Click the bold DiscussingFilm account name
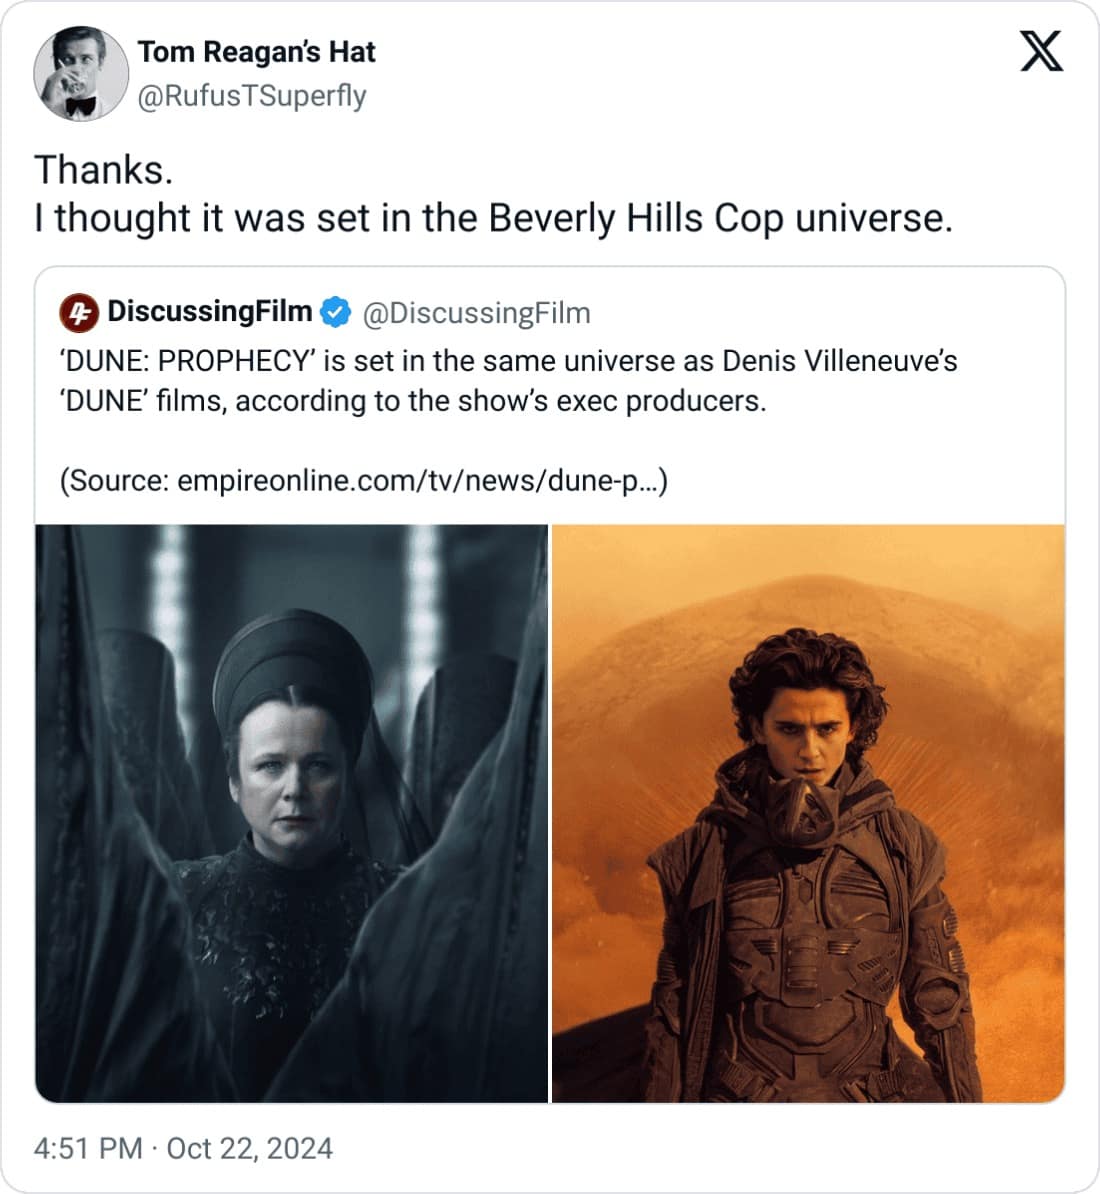 pyautogui.click(x=209, y=311)
